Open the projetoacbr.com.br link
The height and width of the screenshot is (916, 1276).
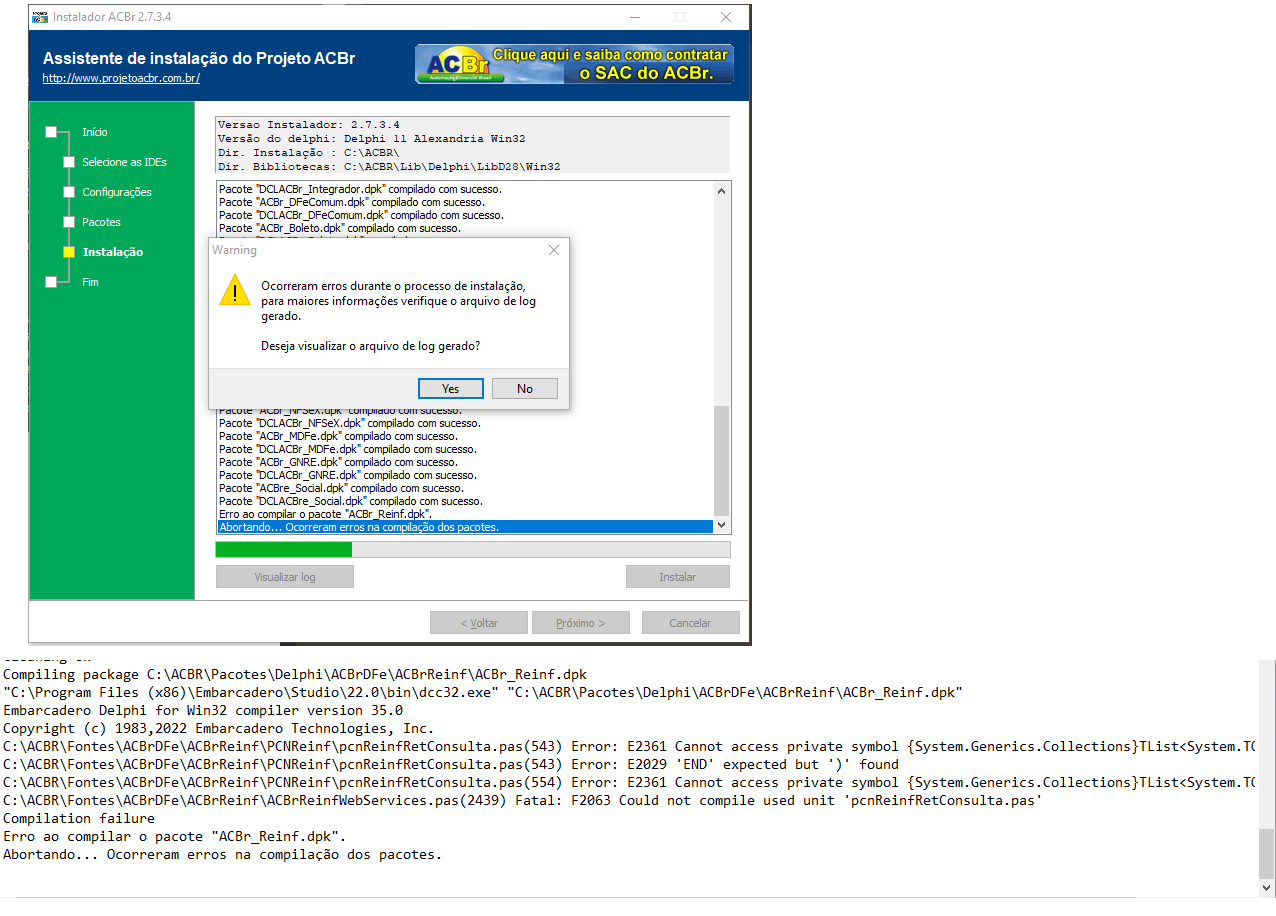tap(121, 78)
